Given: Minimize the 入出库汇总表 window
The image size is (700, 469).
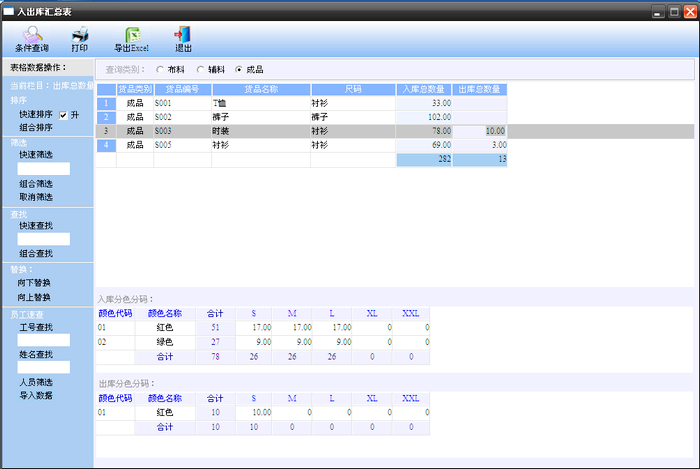Looking at the screenshot, I should click(658, 10).
